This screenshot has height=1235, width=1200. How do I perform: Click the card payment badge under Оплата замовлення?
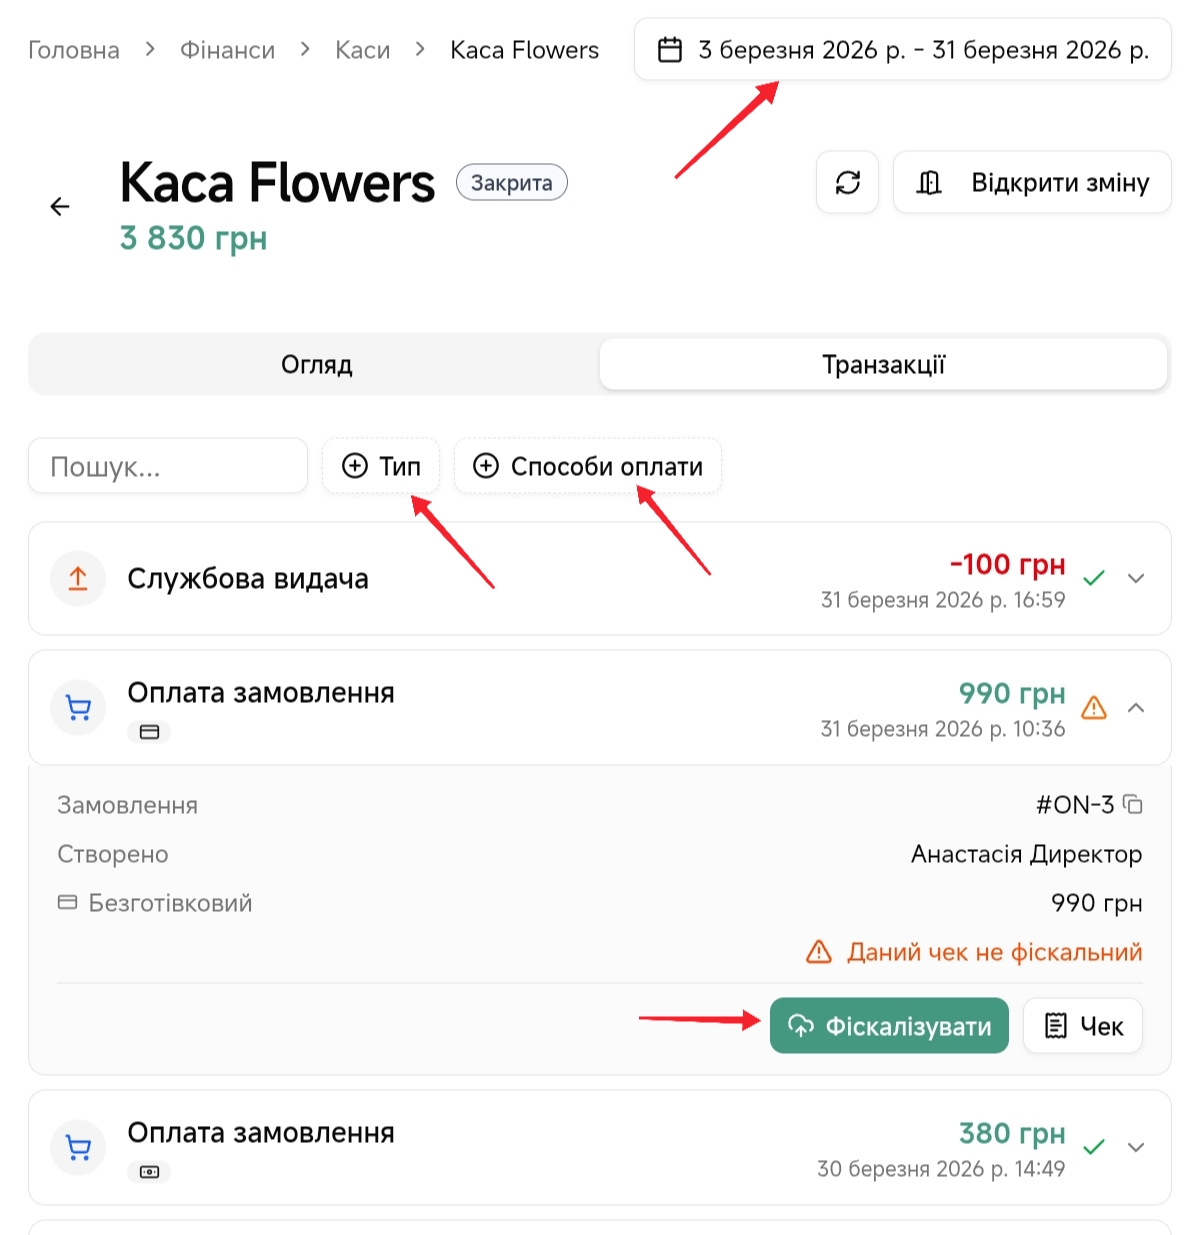(x=149, y=732)
